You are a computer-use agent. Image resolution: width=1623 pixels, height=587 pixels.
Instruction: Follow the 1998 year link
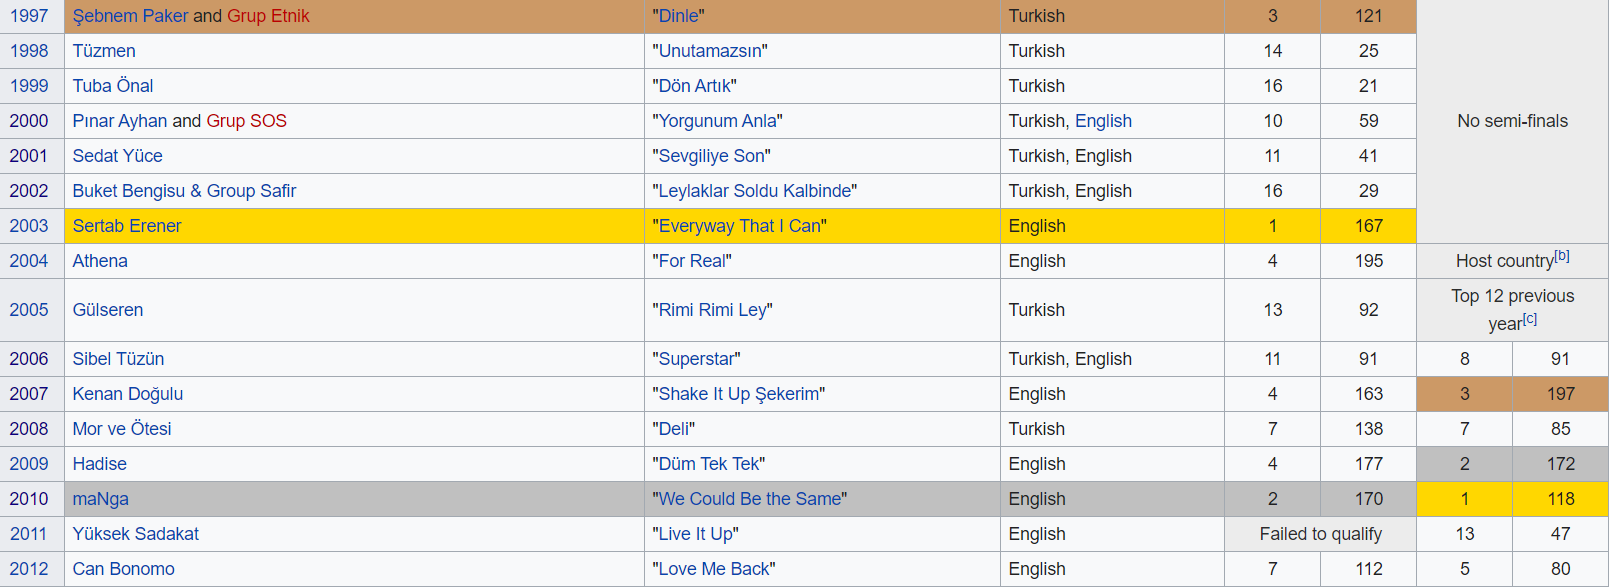(x=29, y=51)
